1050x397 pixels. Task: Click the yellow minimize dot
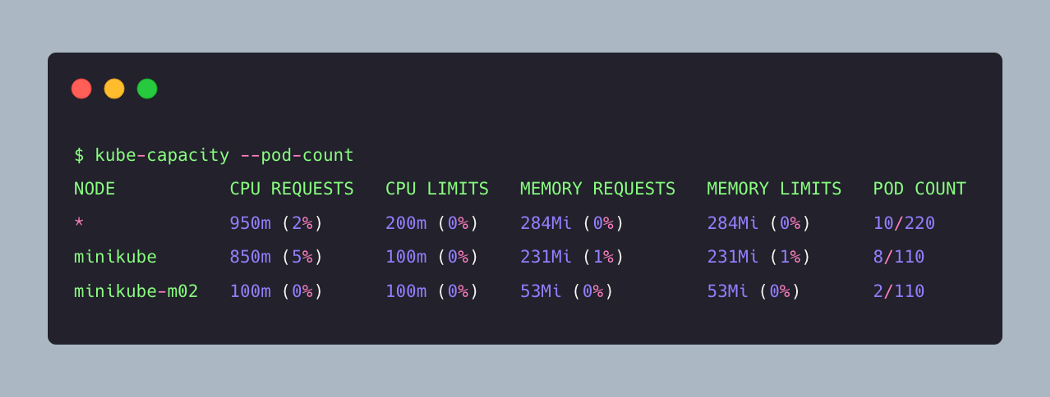[115, 88]
